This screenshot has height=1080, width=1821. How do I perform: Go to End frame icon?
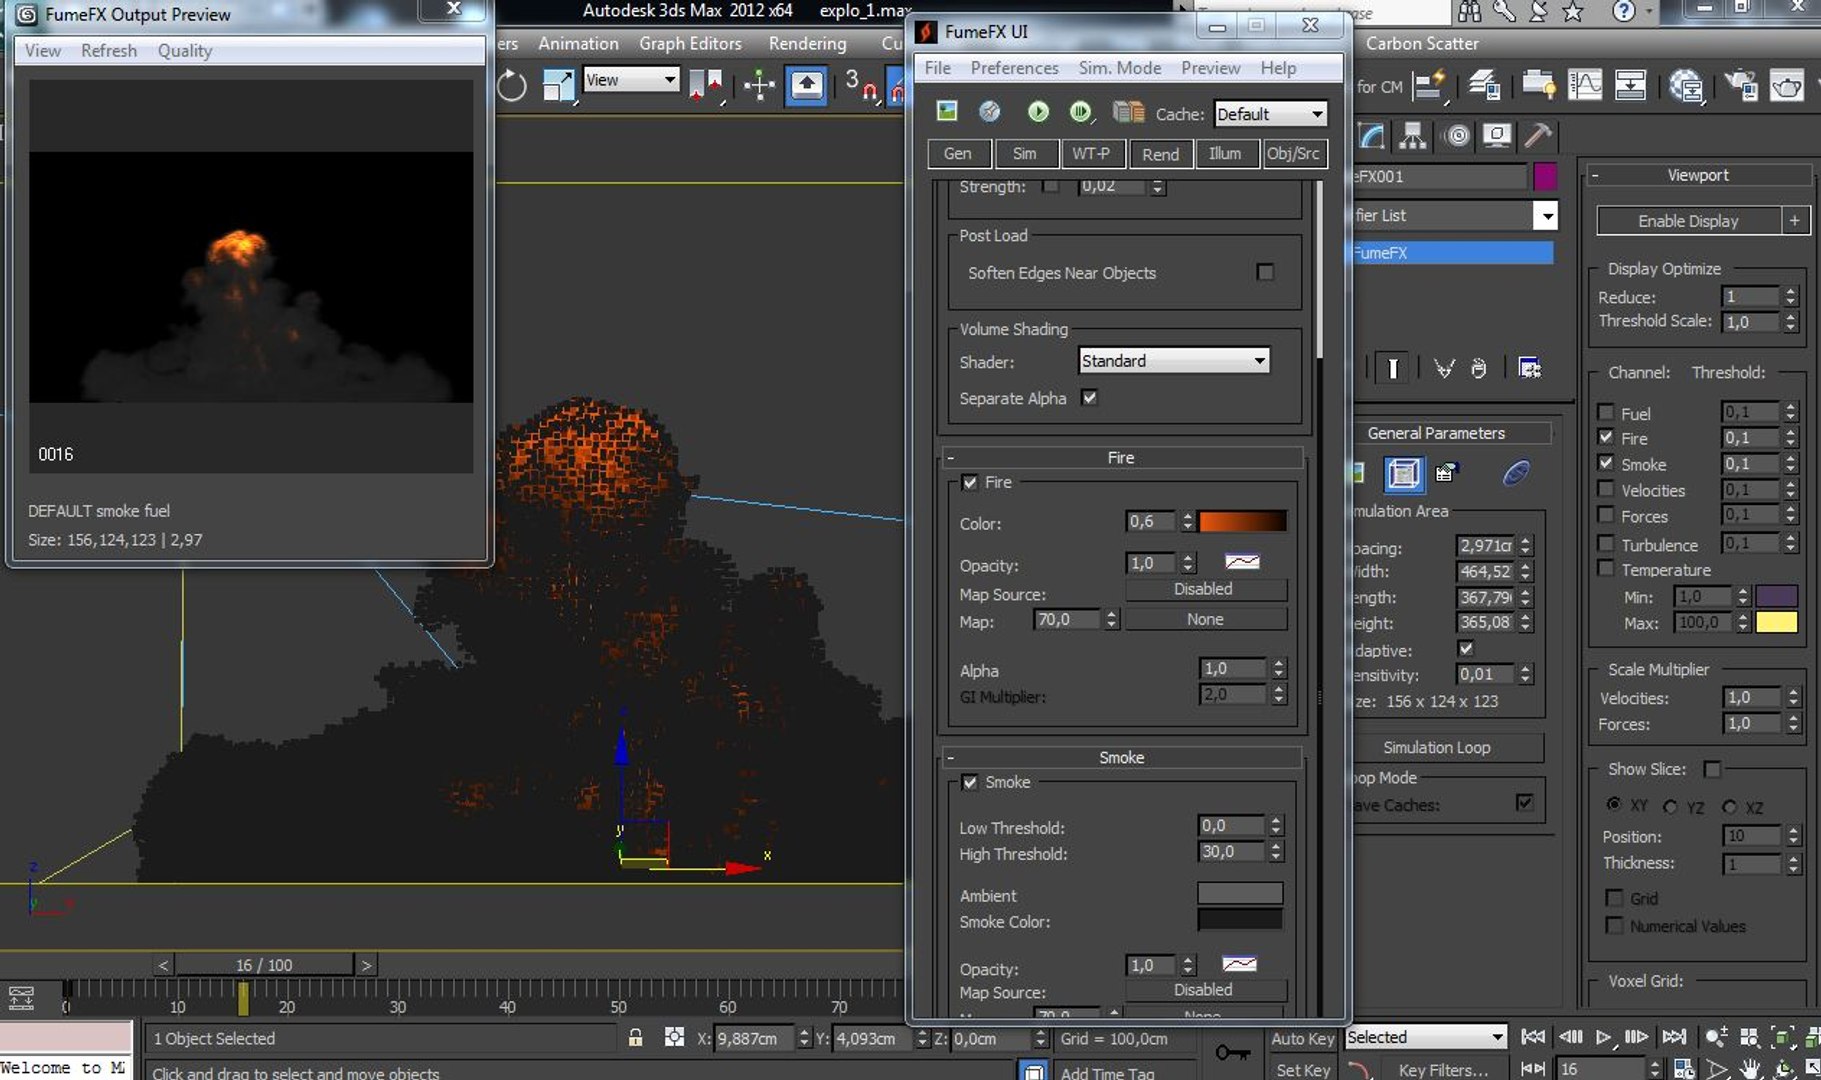(1674, 1037)
